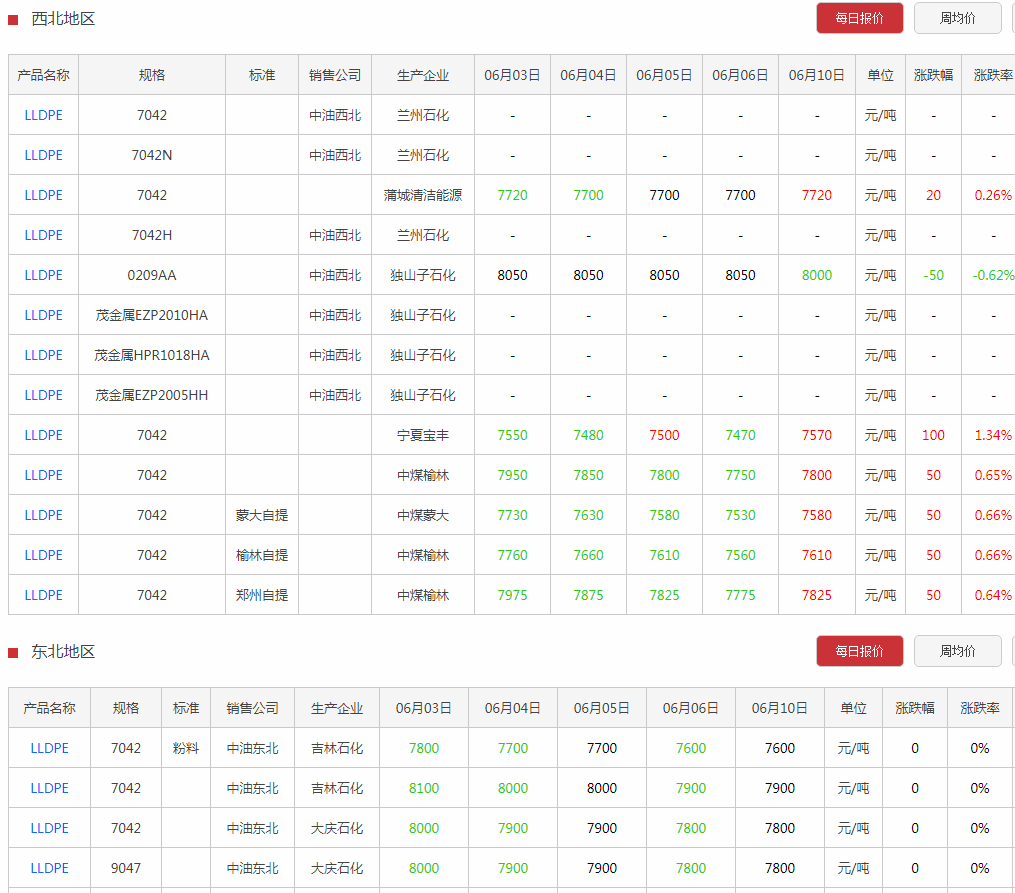Image resolution: width=1015 pixels, height=893 pixels.
Task: Open LLDPE link for 茂金属HPR1018HA row
Action: coord(43,356)
